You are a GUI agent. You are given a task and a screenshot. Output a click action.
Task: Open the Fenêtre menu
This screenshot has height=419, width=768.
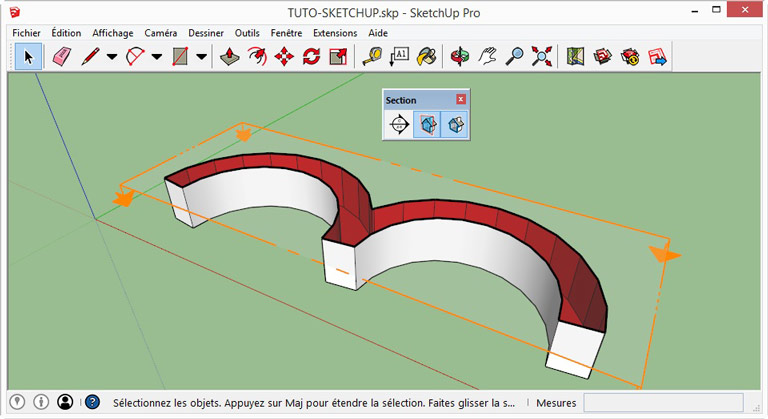pyautogui.click(x=286, y=33)
